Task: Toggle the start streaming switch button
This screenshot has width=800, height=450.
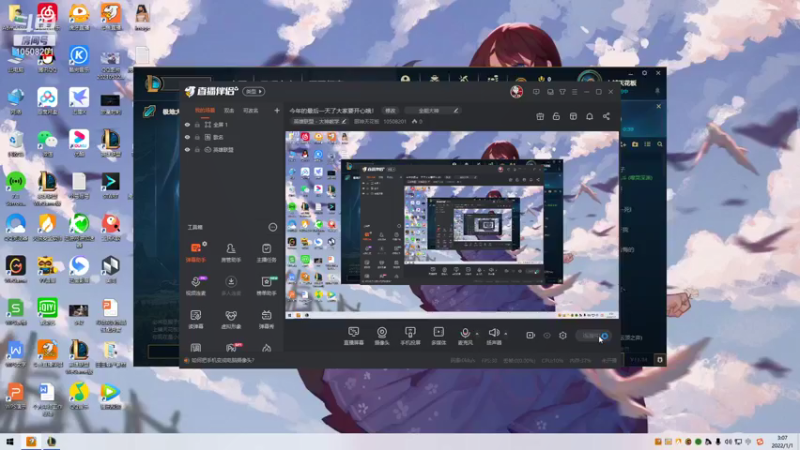Action: point(592,336)
